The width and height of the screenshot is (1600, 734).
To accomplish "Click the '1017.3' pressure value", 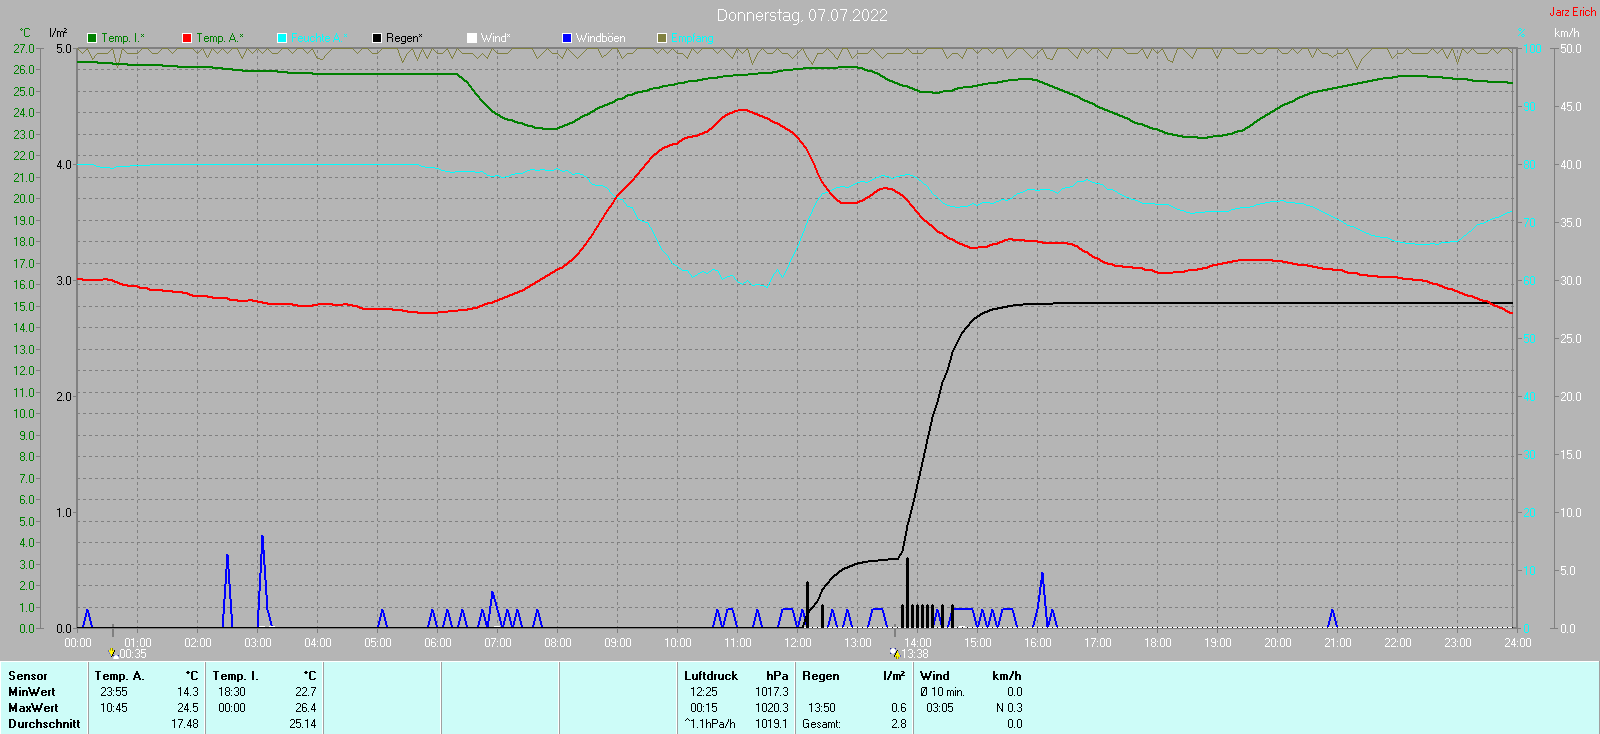I will (x=772, y=692).
